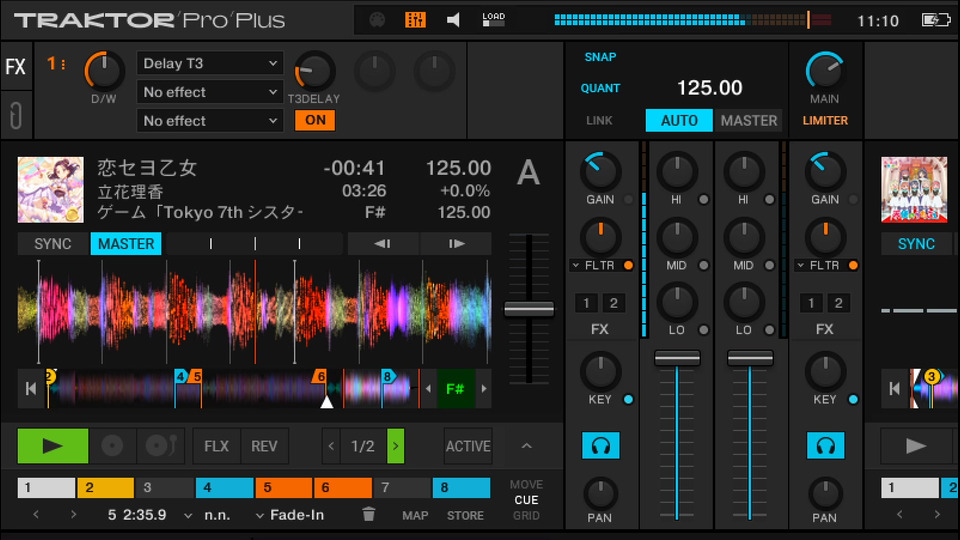Toggle the mixer layout icon in header
Viewport: 960px width, 540px height.
(x=415, y=20)
